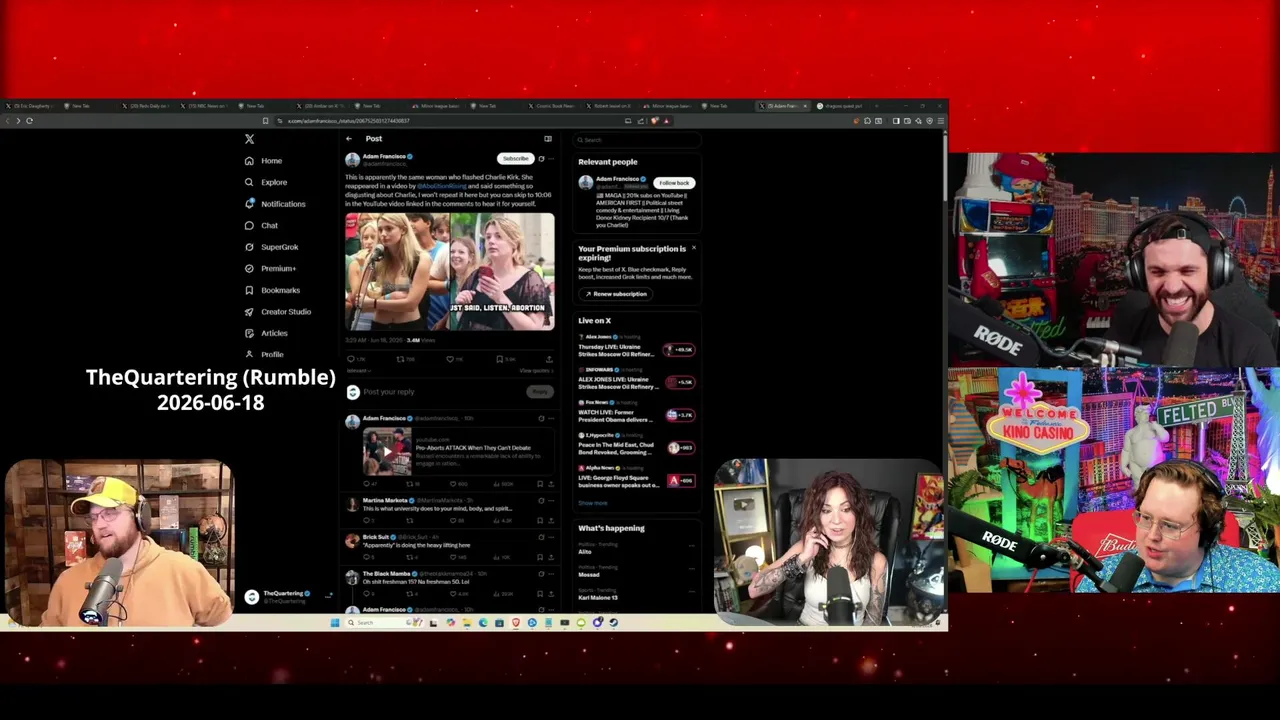Click the X logo in the sidebar

249,139
